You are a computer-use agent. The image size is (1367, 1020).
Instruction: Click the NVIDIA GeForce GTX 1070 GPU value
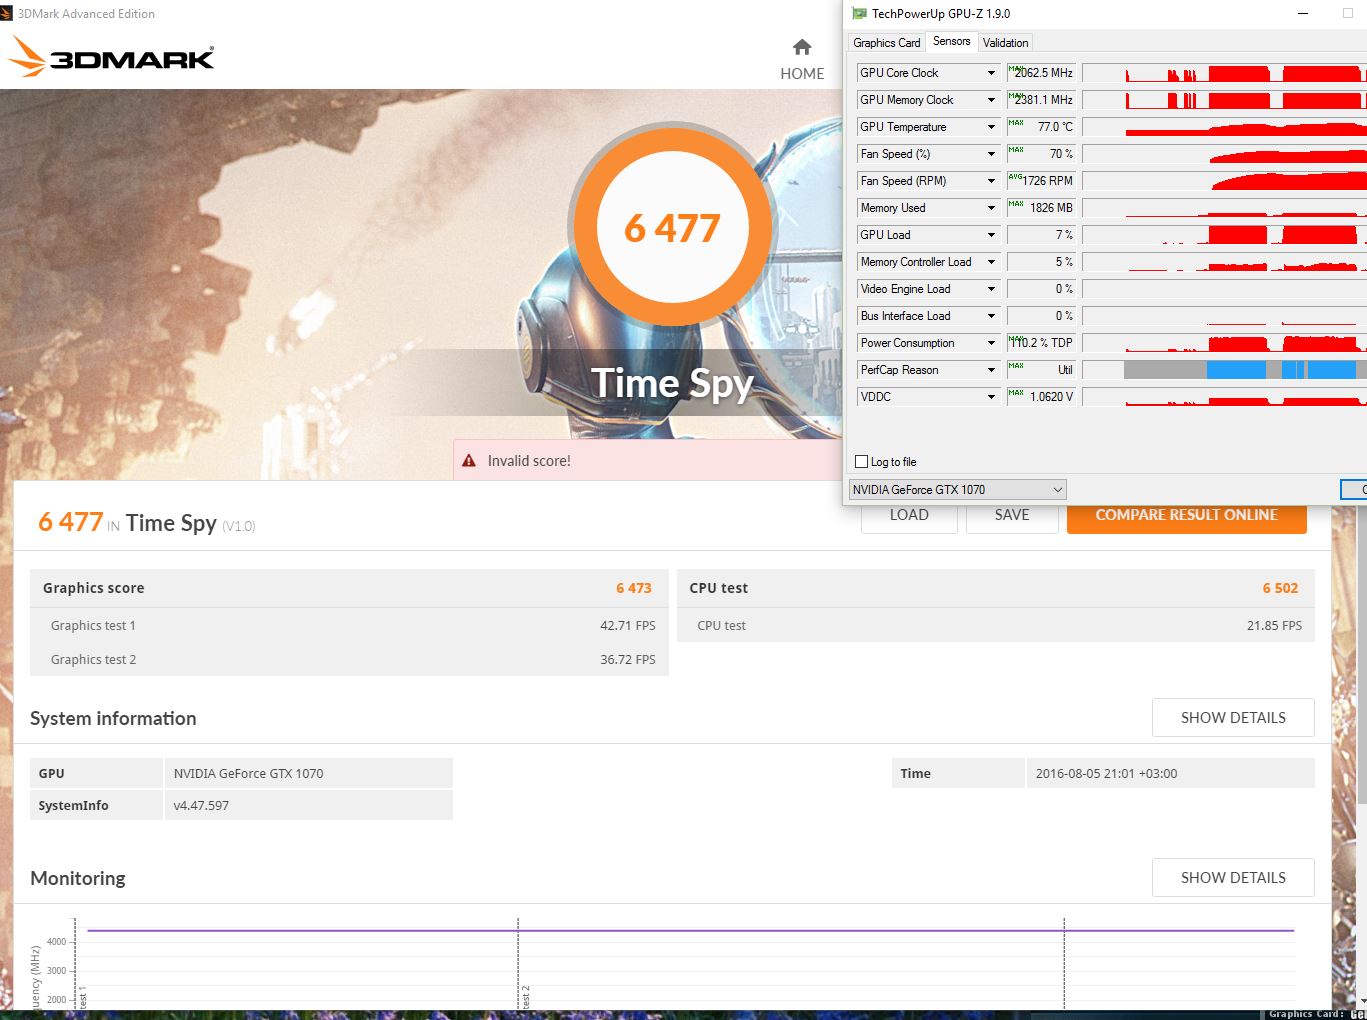[x=248, y=774]
